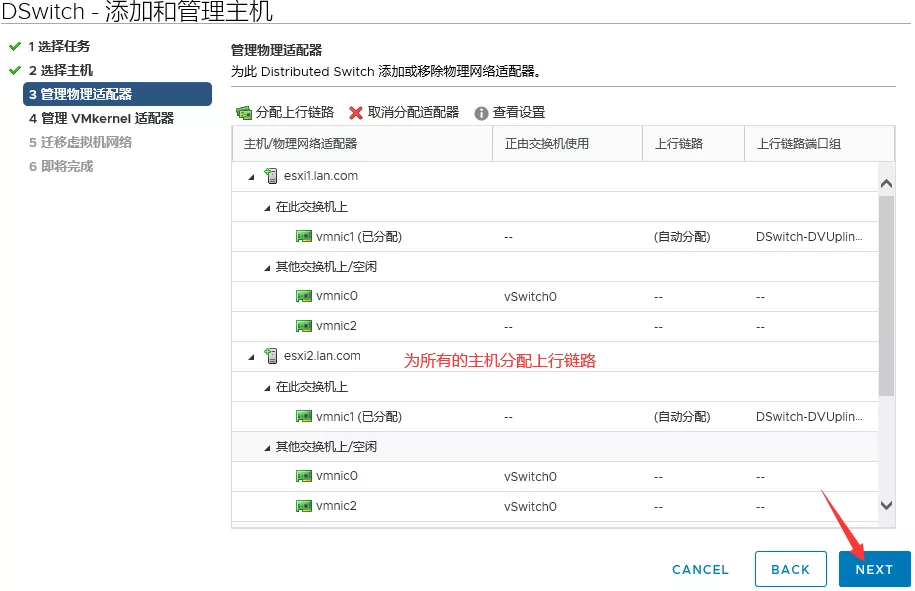Collapse the esxi1.lan.com host tree node
Screen dimensions: 915x591
251,177
